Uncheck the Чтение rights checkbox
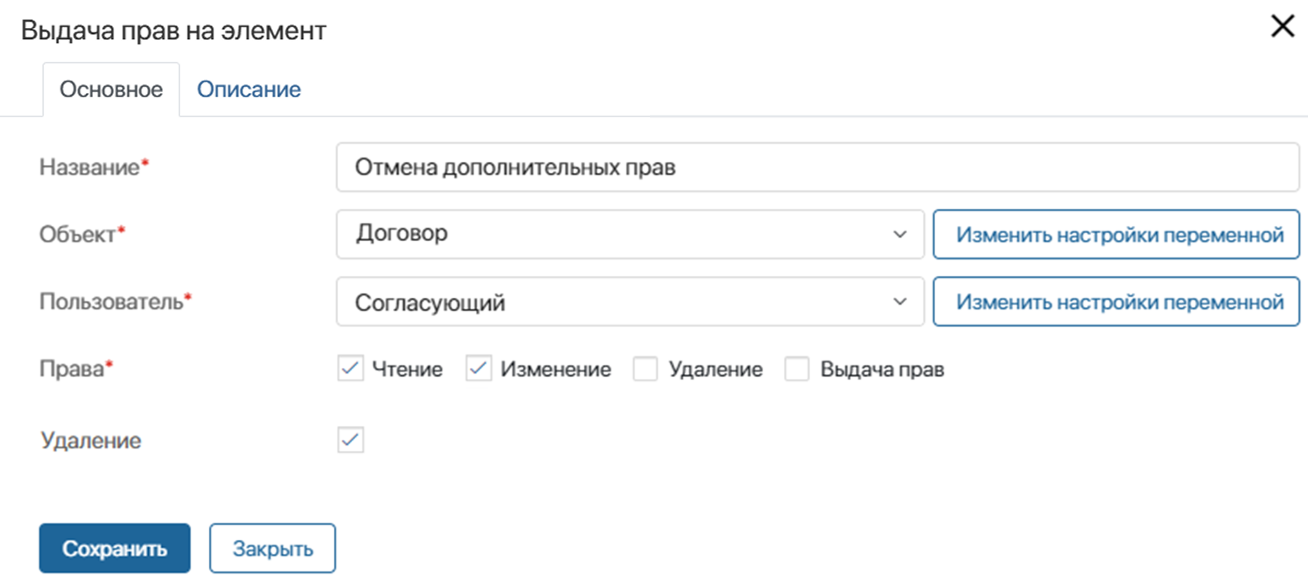 pos(350,369)
